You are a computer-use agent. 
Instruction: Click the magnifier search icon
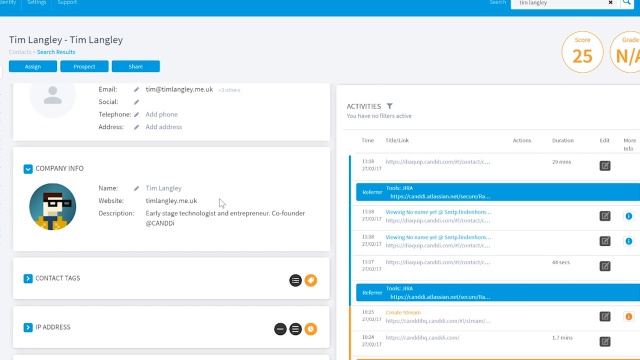tap(627, 3)
